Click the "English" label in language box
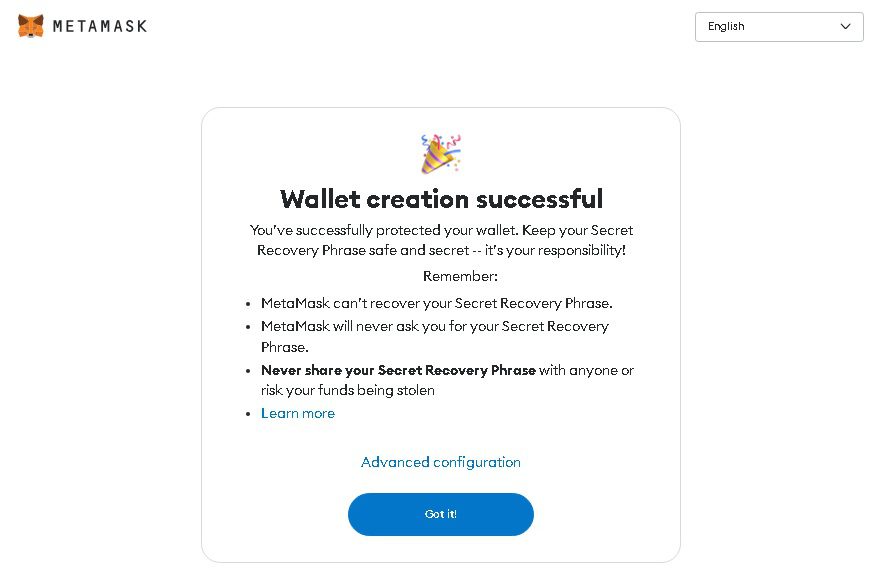The height and width of the screenshot is (572, 893). tap(726, 27)
